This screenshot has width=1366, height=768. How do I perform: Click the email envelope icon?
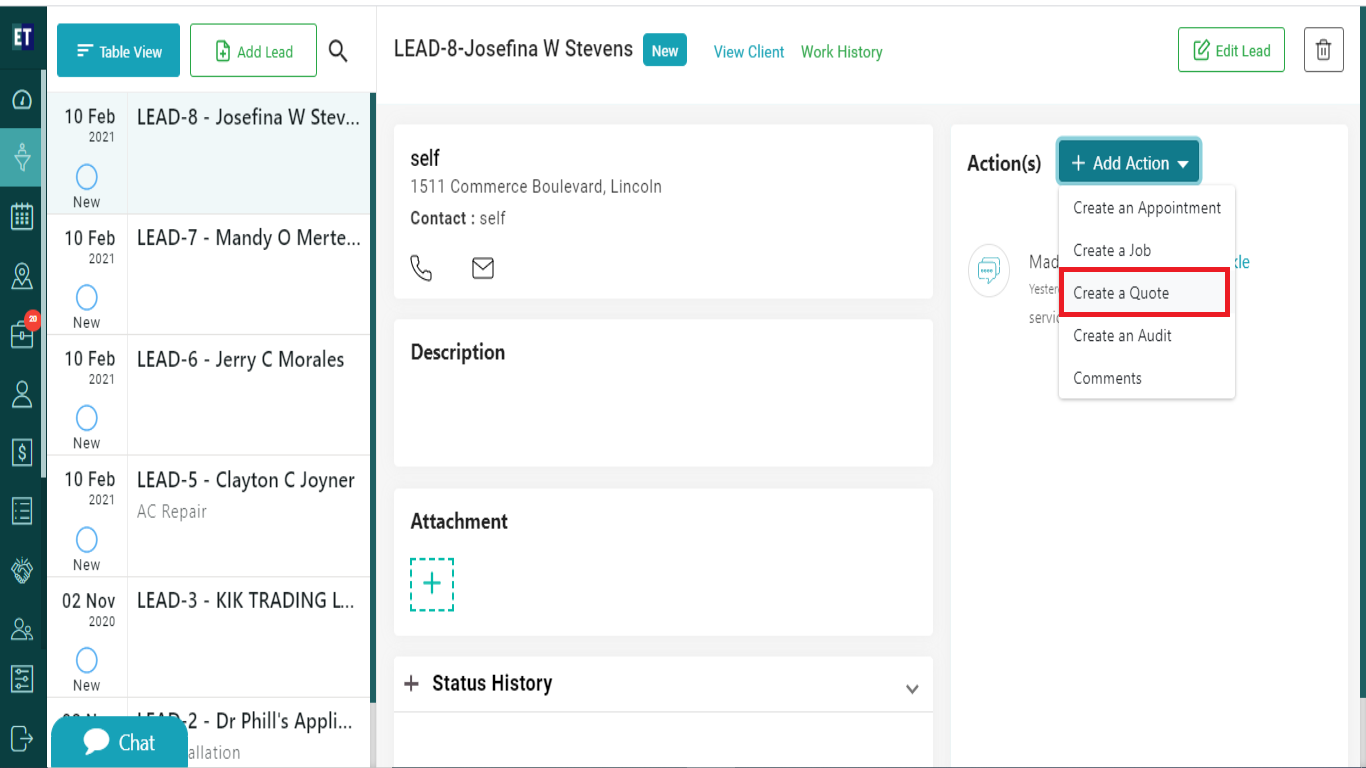(x=483, y=268)
